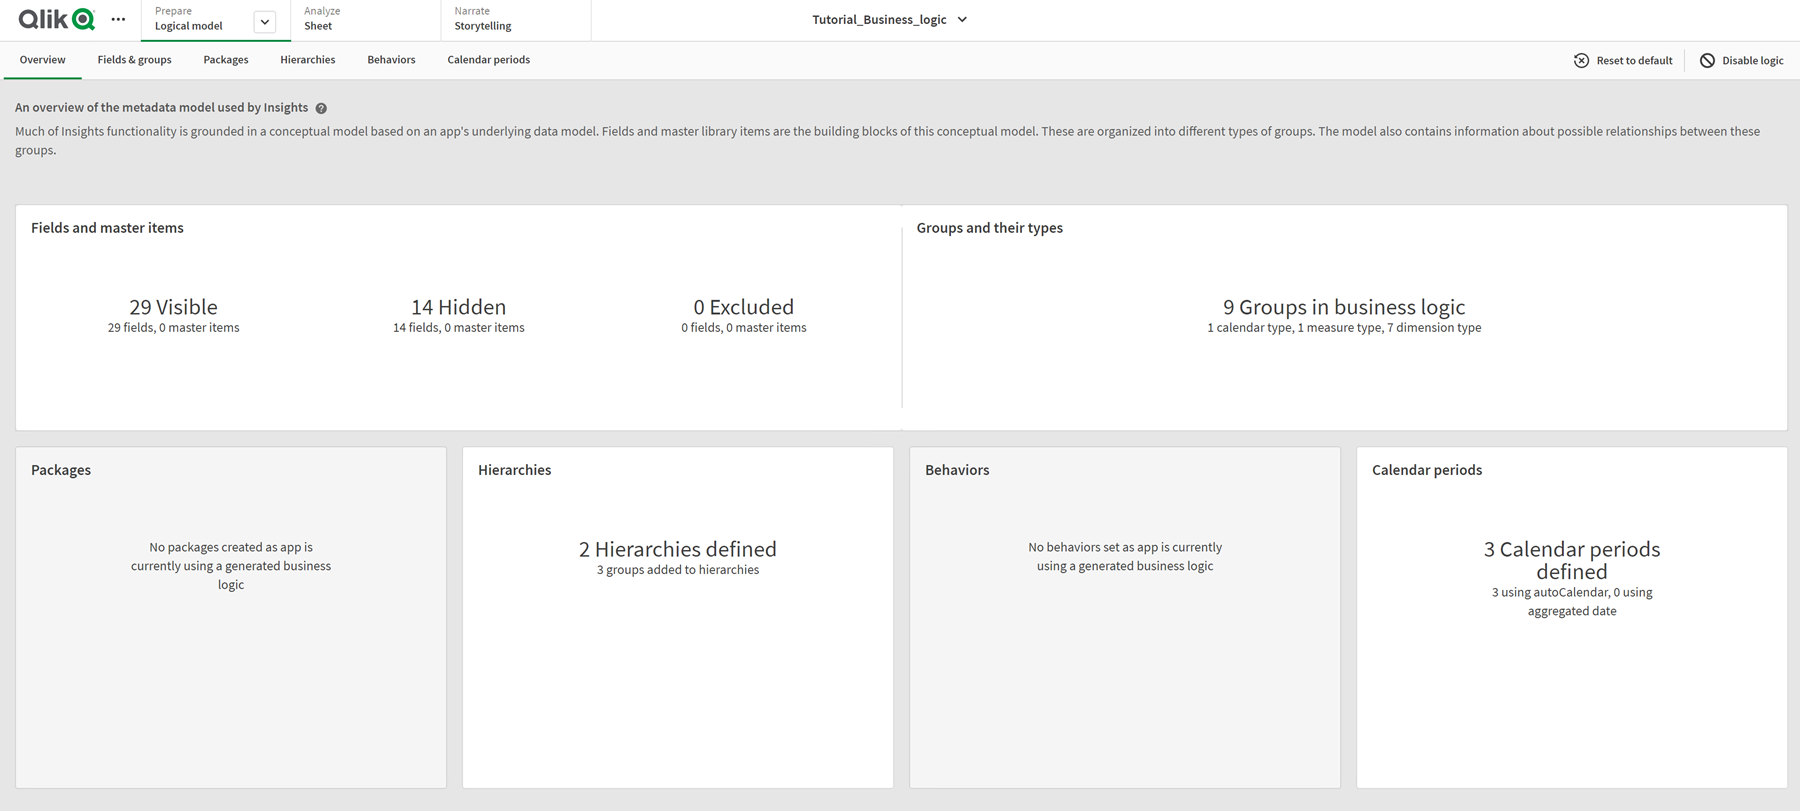1800x811 pixels.
Task: Expand the Prepare Logical model dropdown arrow
Action: 265,22
